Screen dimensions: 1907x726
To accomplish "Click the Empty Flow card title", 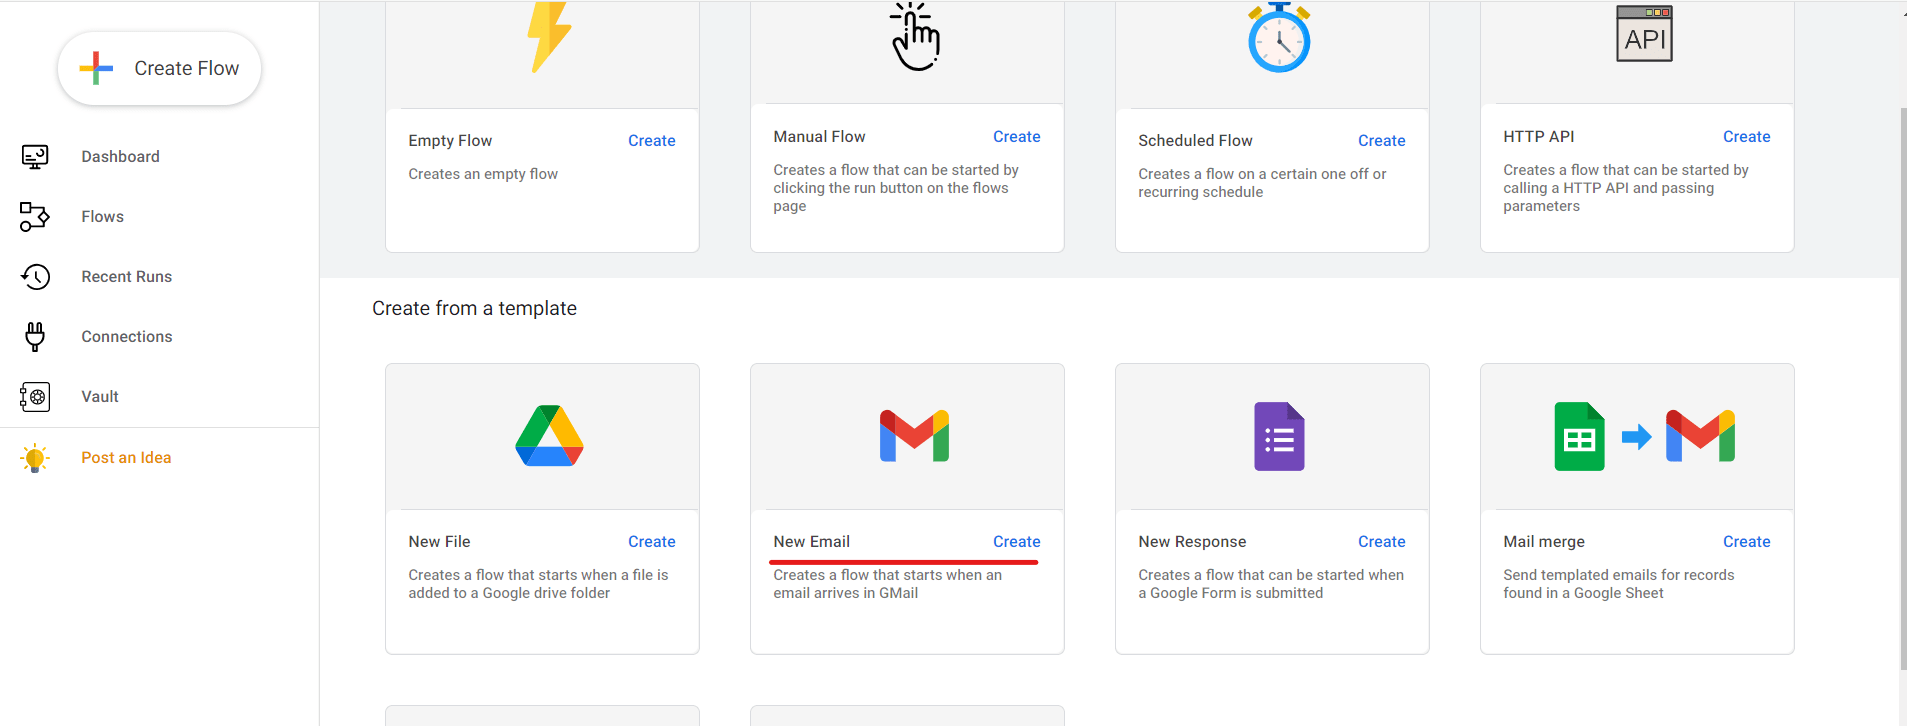I will (450, 141).
